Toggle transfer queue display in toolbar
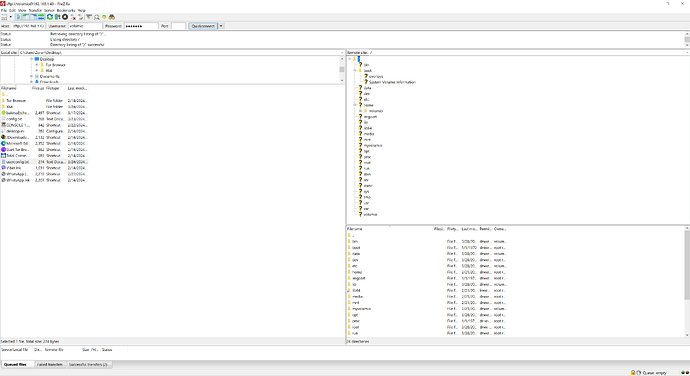The height and width of the screenshot is (376, 690). click(x=41, y=17)
